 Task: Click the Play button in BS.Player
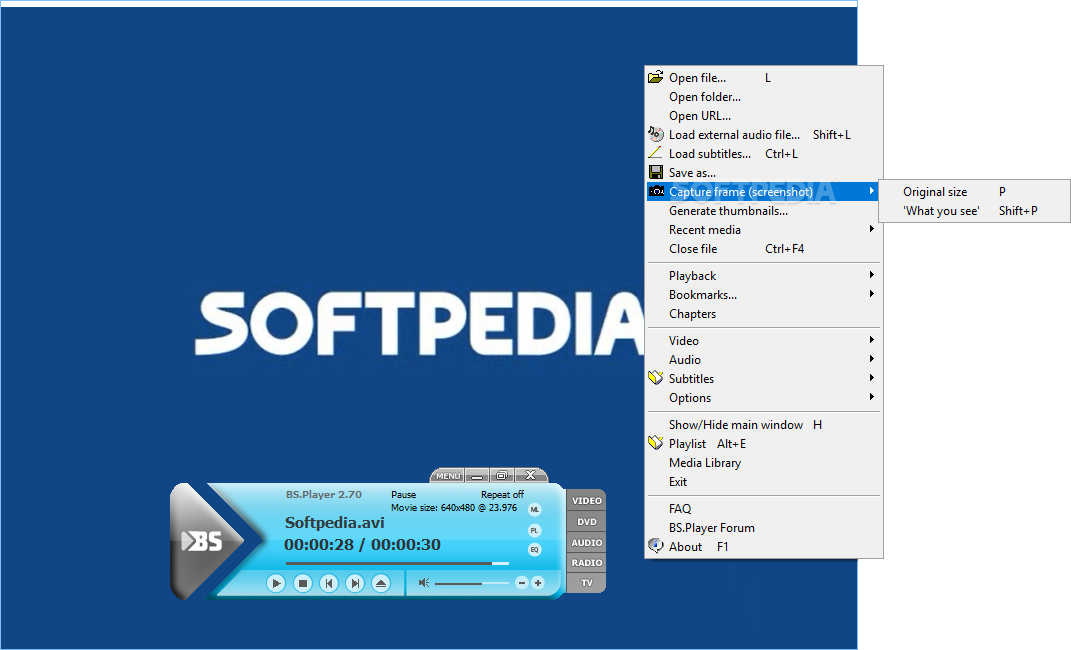coord(276,583)
